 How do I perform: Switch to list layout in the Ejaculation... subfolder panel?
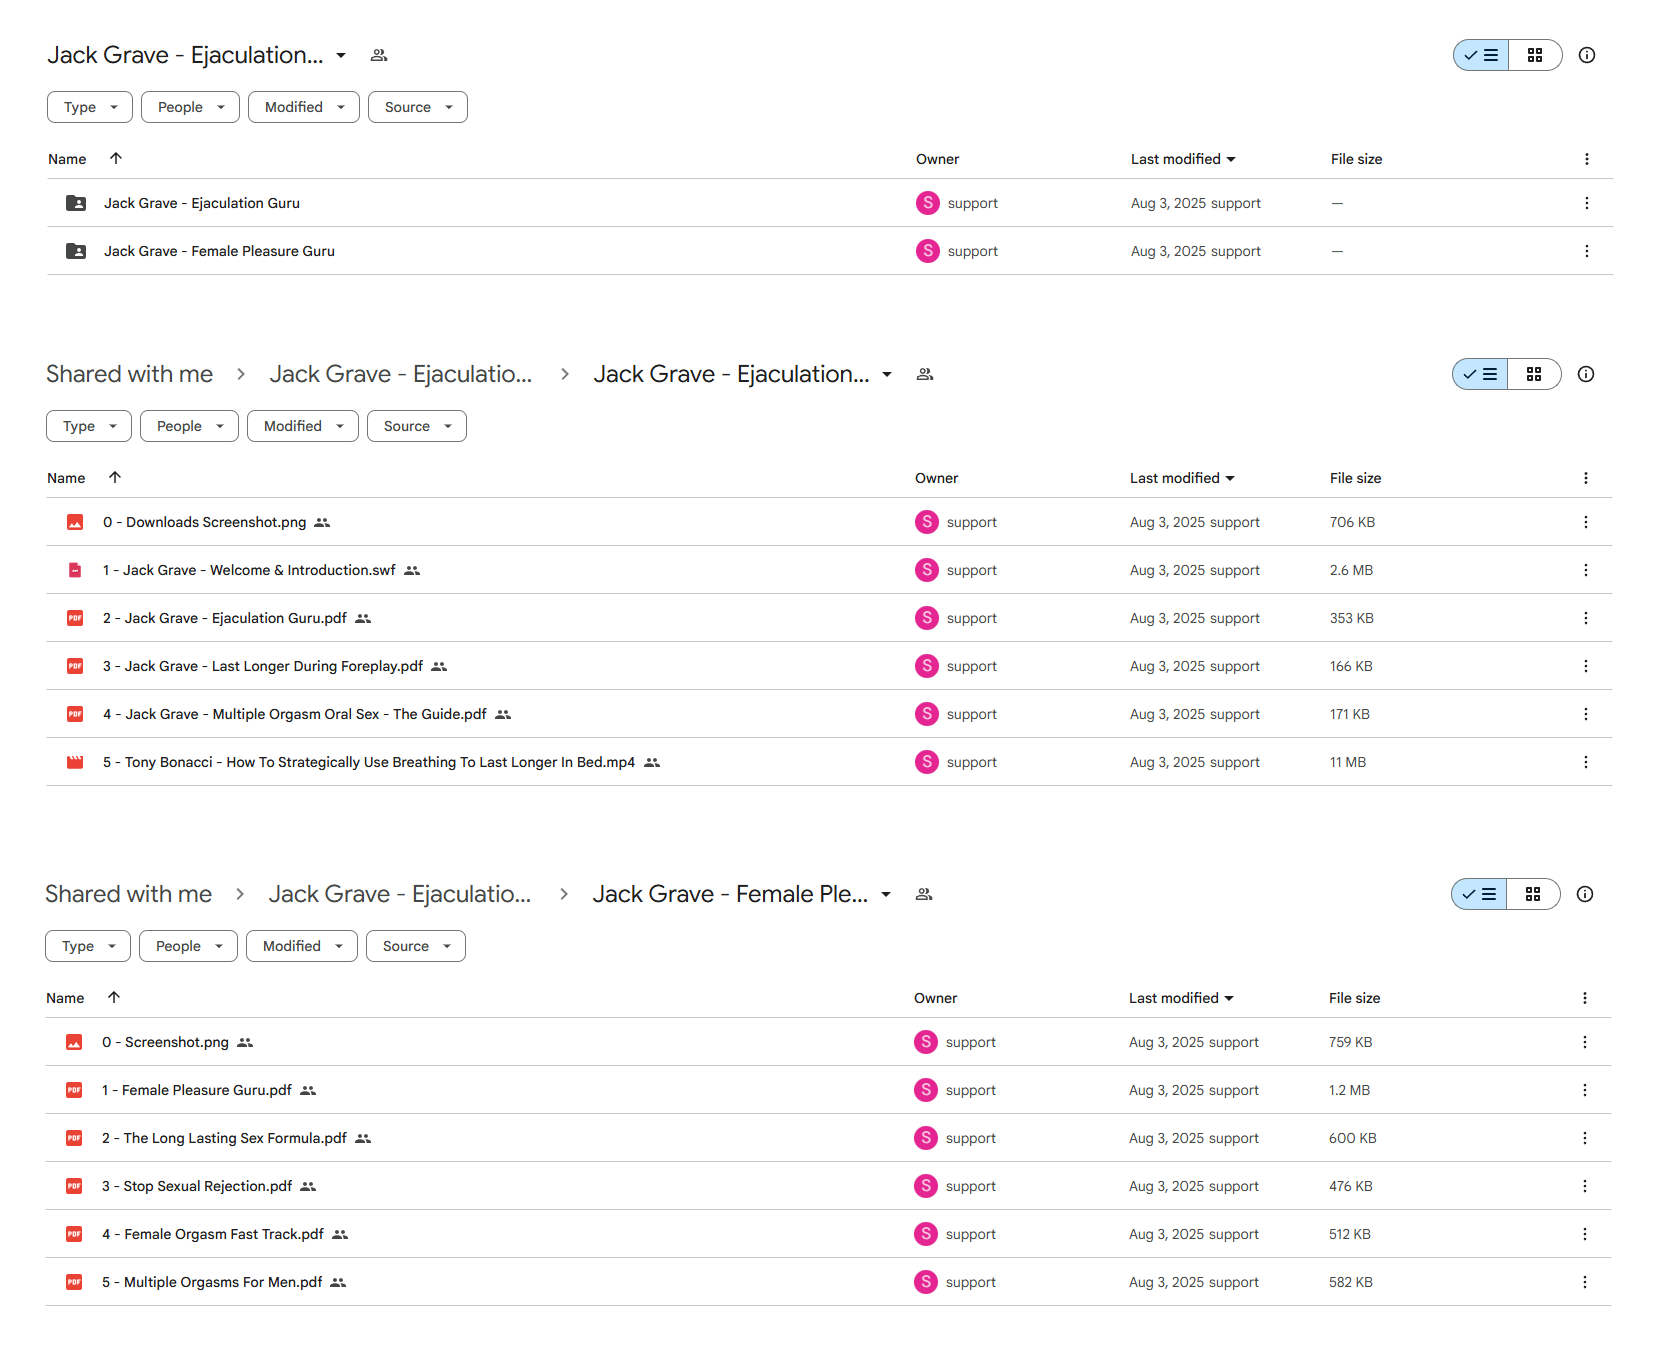(x=1480, y=374)
